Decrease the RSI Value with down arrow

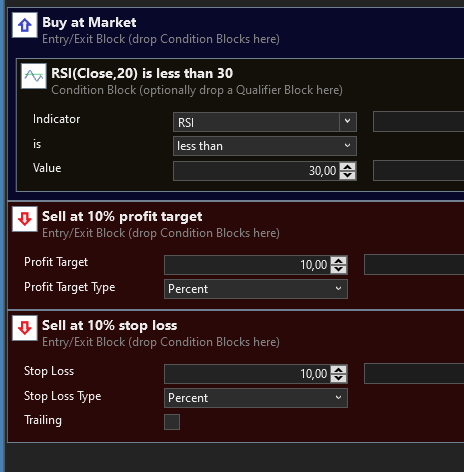click(x=348, y=175)
